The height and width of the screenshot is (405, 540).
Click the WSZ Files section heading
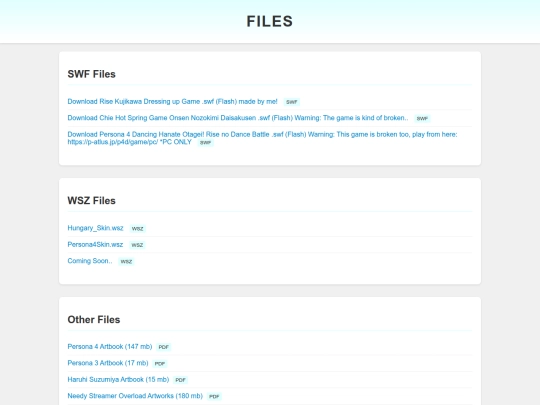pyautogui.click(x=92, y=200)
